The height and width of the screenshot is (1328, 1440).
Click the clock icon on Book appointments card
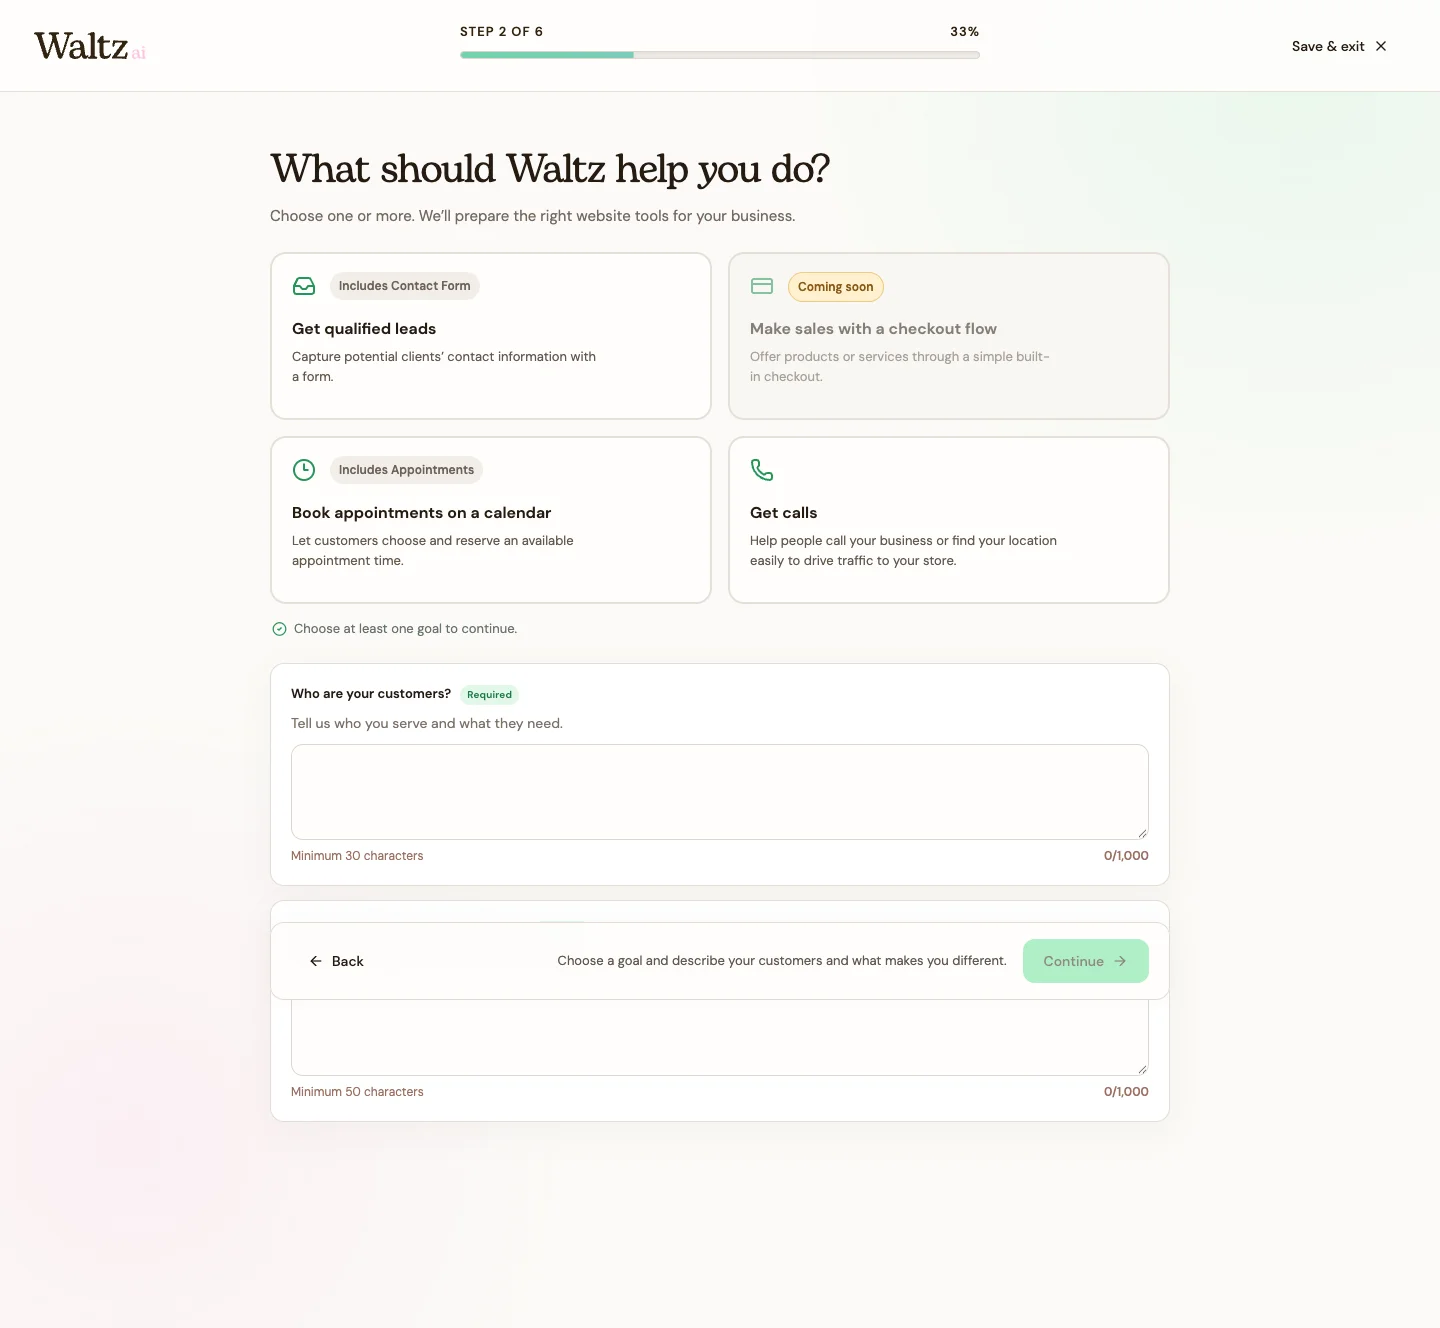tap(304, 470)
